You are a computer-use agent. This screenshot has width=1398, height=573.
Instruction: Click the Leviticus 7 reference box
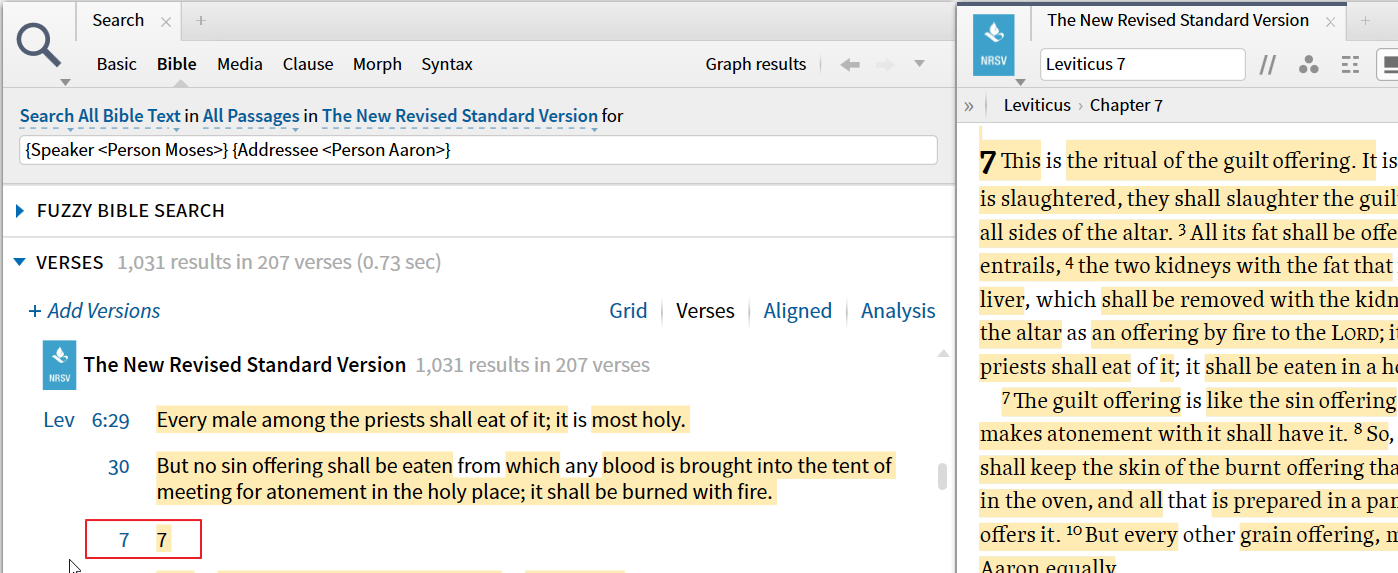click(x=1141, y=64)
